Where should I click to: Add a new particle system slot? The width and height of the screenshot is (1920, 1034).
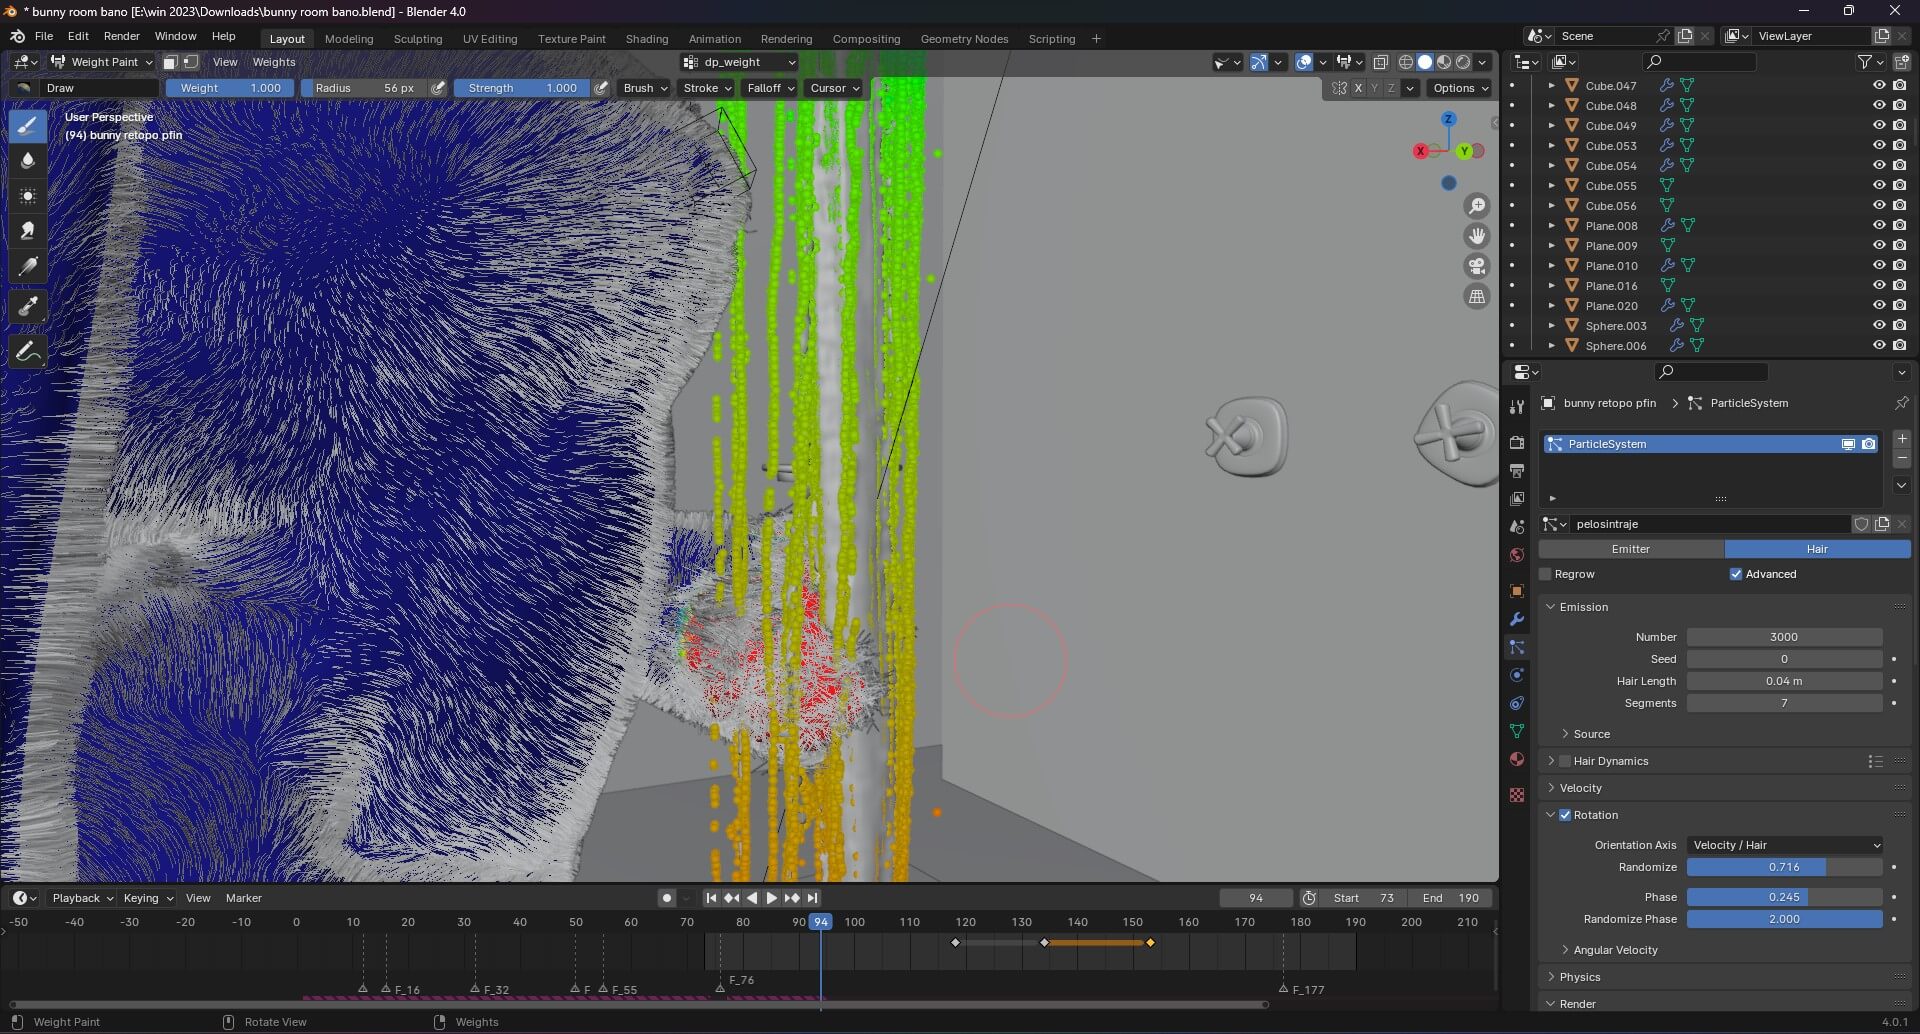(1901, 439)
